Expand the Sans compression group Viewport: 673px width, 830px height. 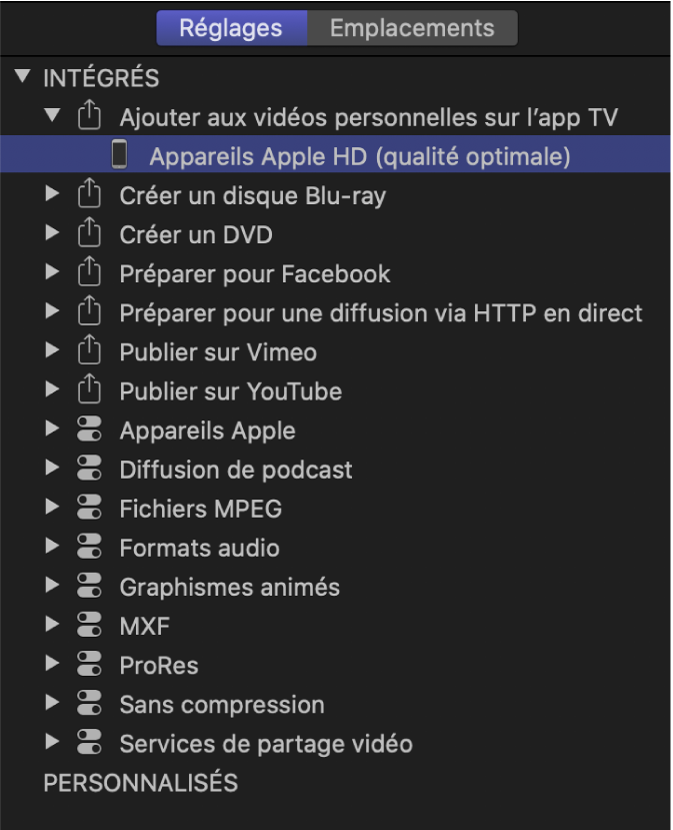point(52,704)
